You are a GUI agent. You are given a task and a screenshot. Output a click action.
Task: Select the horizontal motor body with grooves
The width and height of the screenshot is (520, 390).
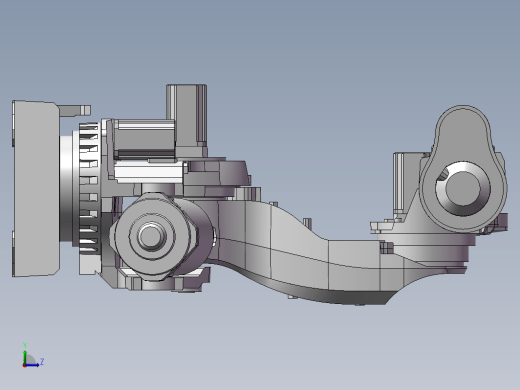tap(145, 139)
